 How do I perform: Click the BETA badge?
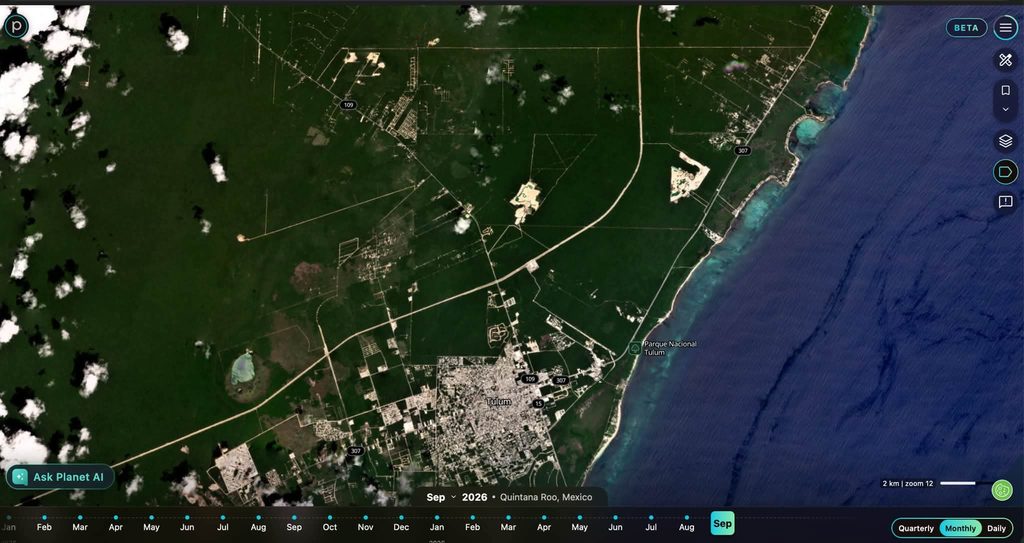click(x=967, y=27)
